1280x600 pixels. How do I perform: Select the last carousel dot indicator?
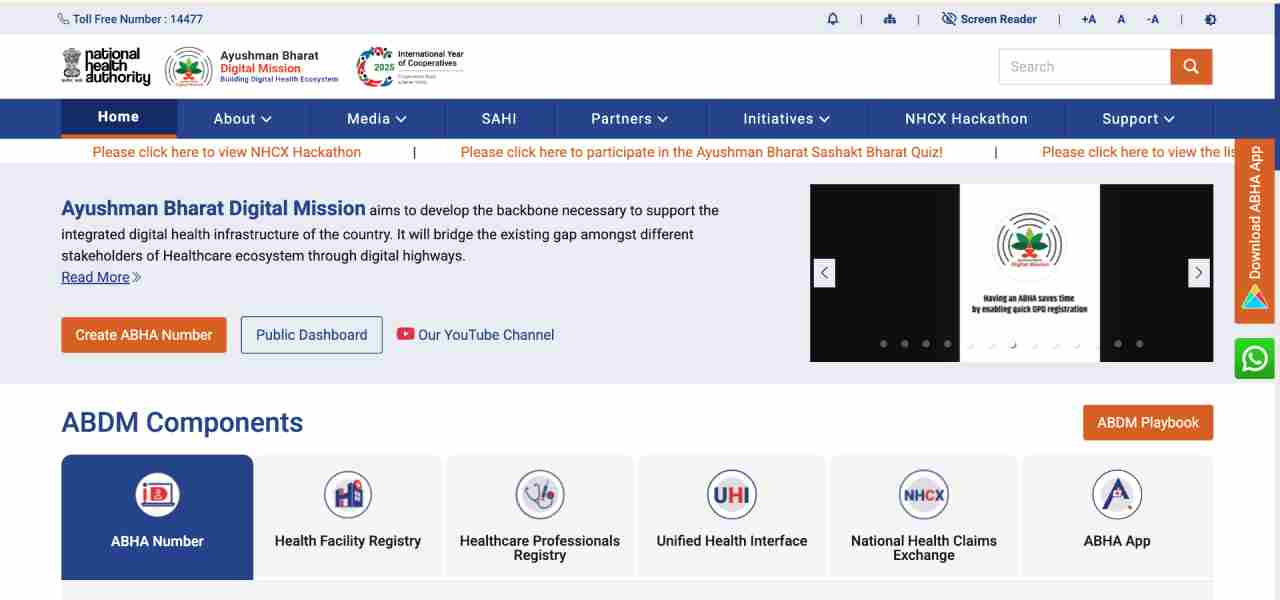[x=1140, y=344]
